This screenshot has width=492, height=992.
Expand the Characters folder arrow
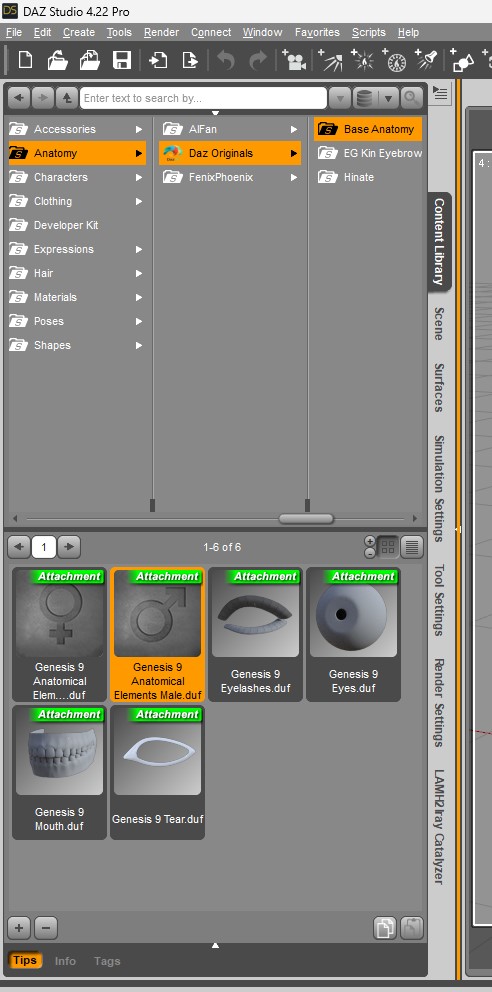[138, 177]
